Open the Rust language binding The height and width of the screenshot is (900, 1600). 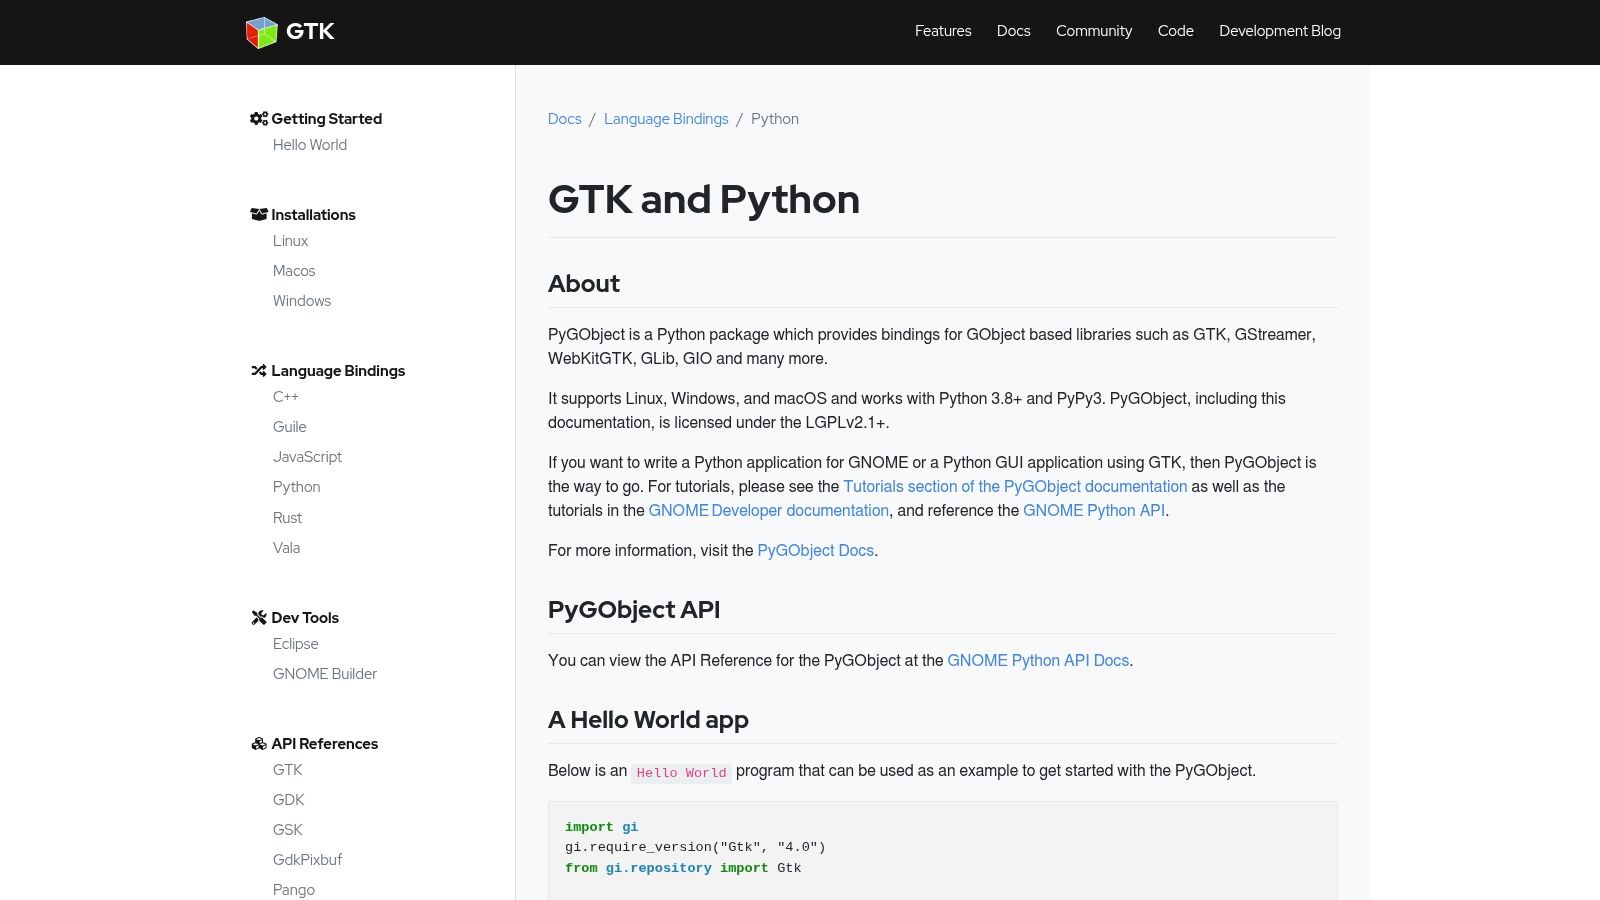point(287,518)
